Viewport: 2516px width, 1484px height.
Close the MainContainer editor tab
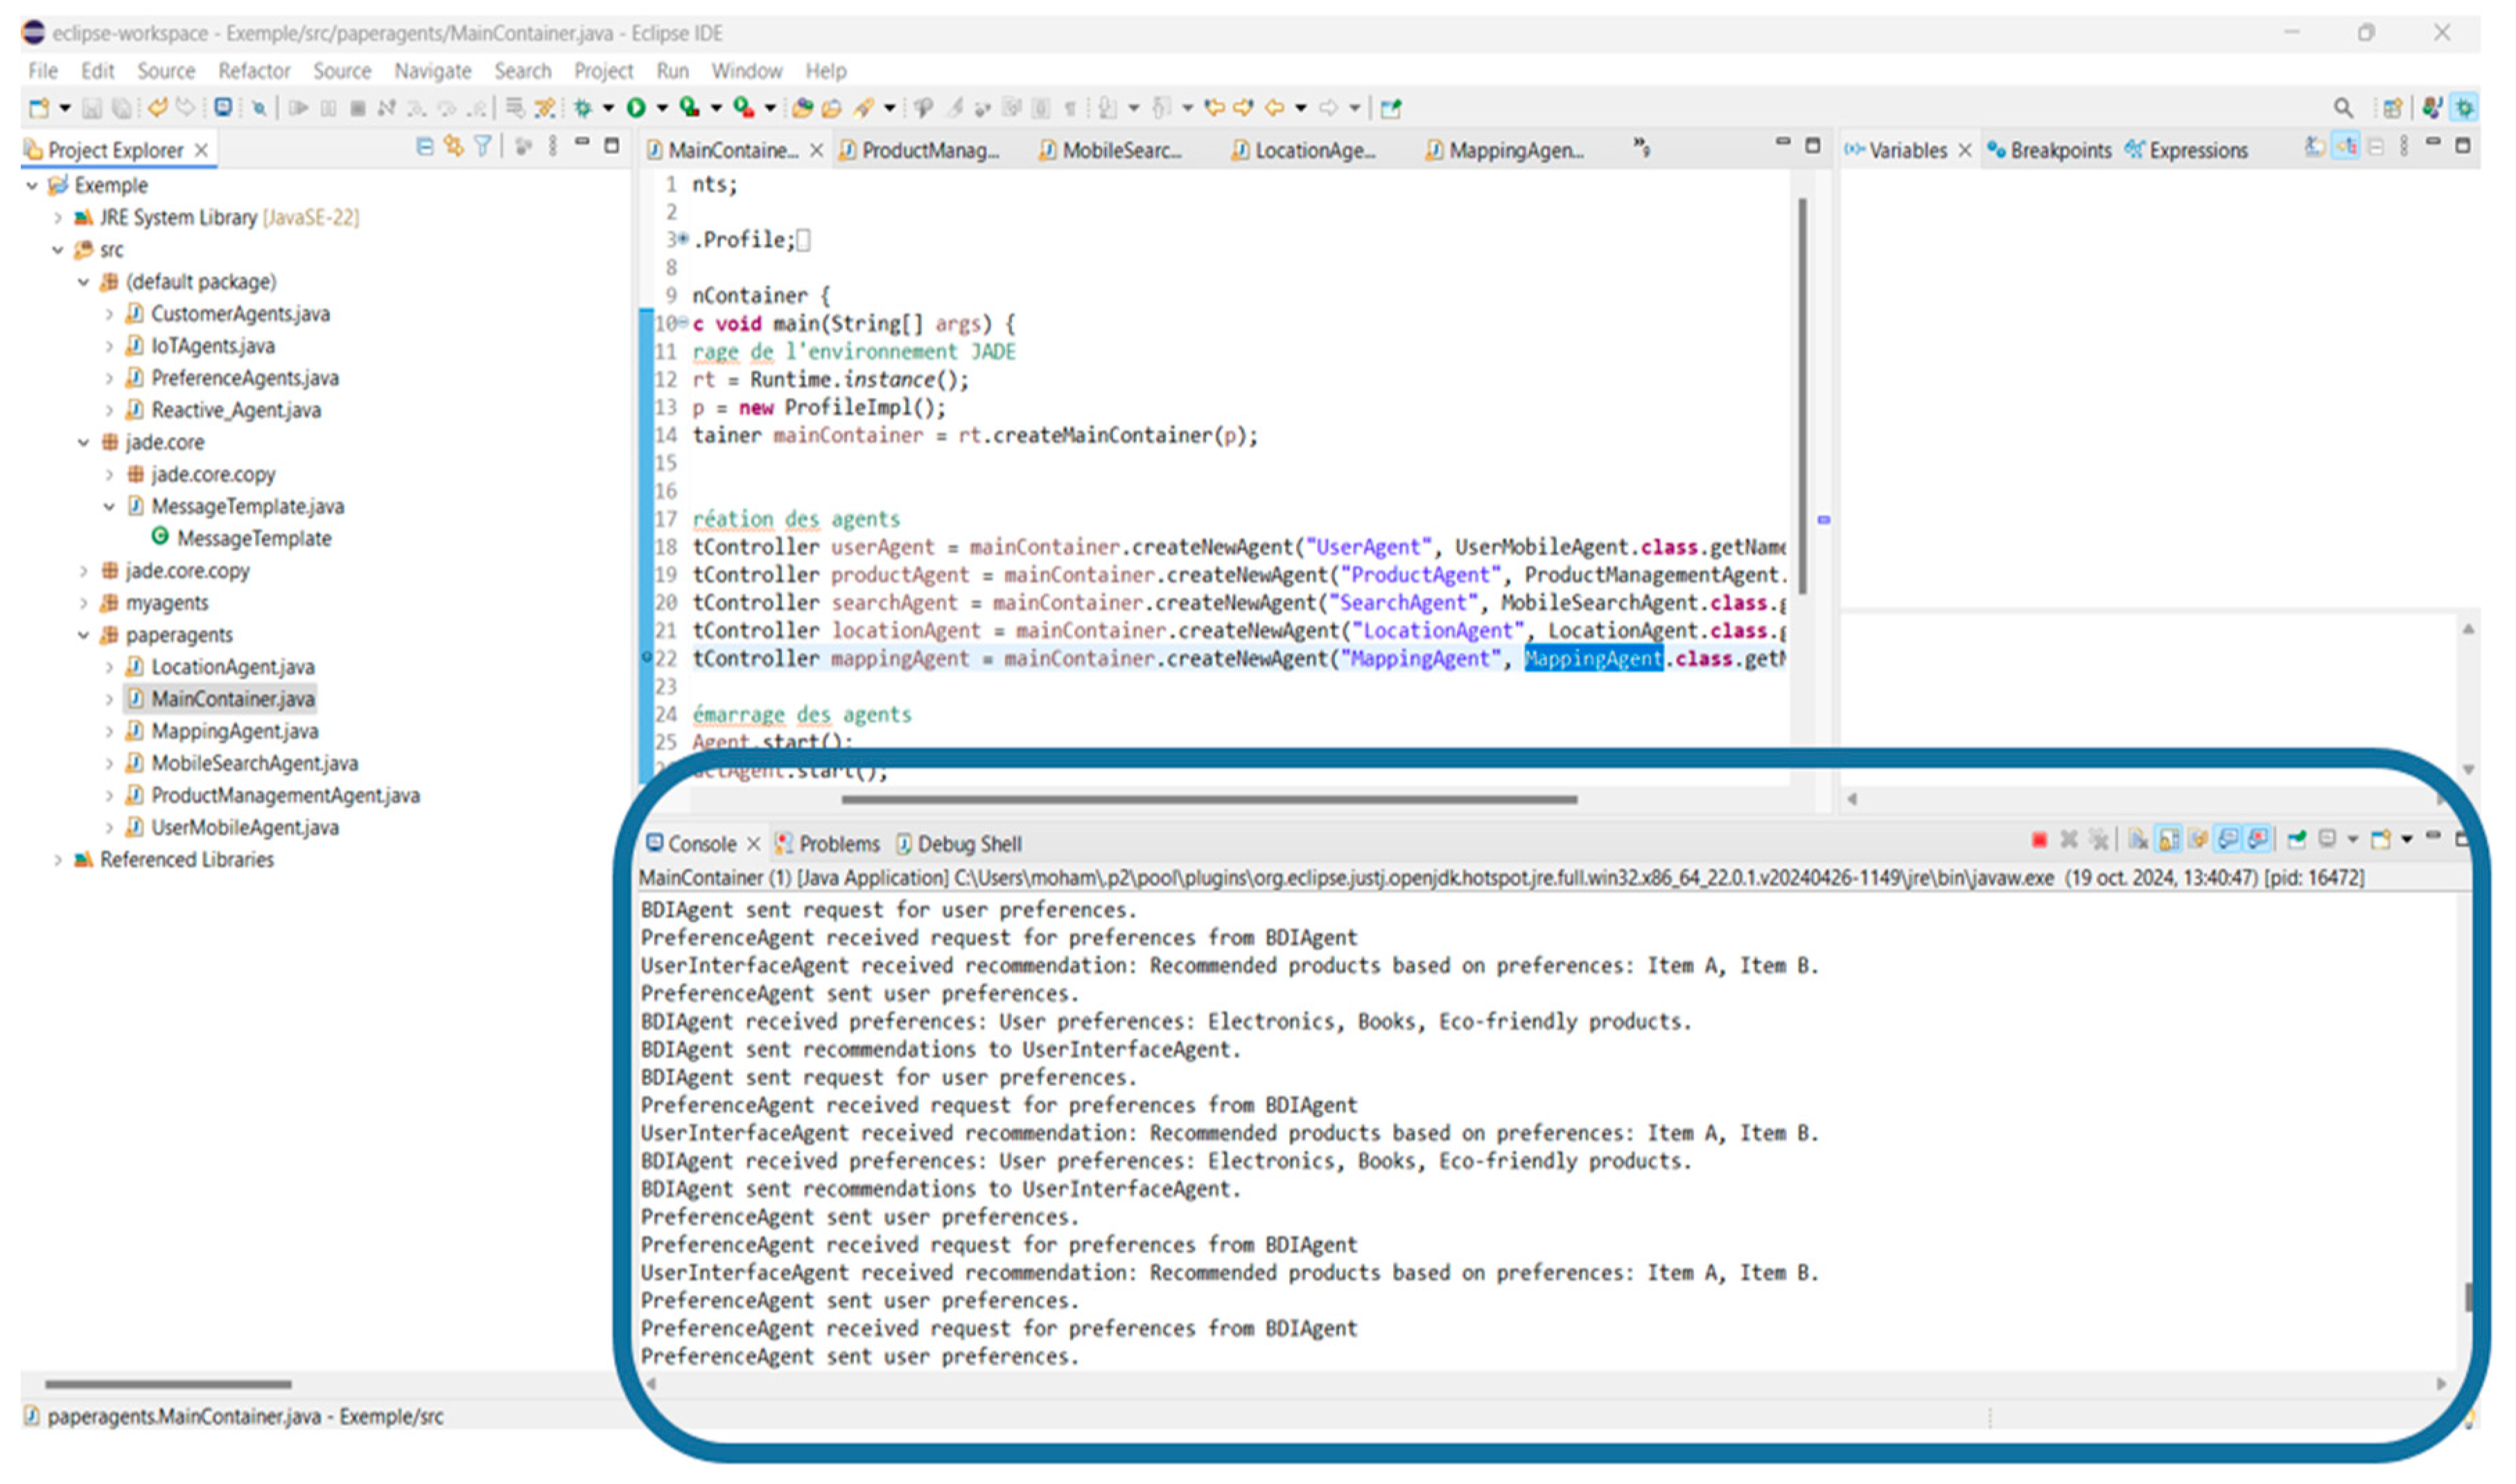tap(816, 150)
